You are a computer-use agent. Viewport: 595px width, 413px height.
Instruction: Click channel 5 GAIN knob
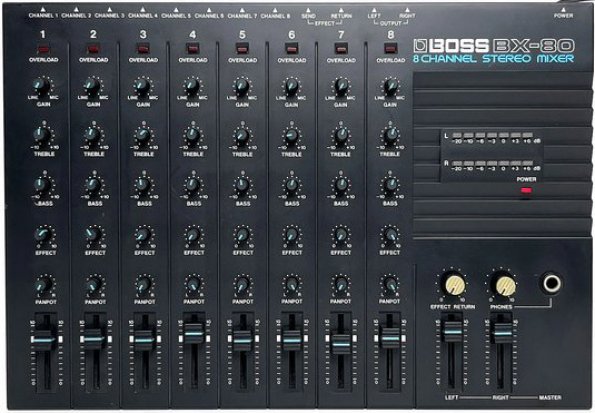coord(242,87)
